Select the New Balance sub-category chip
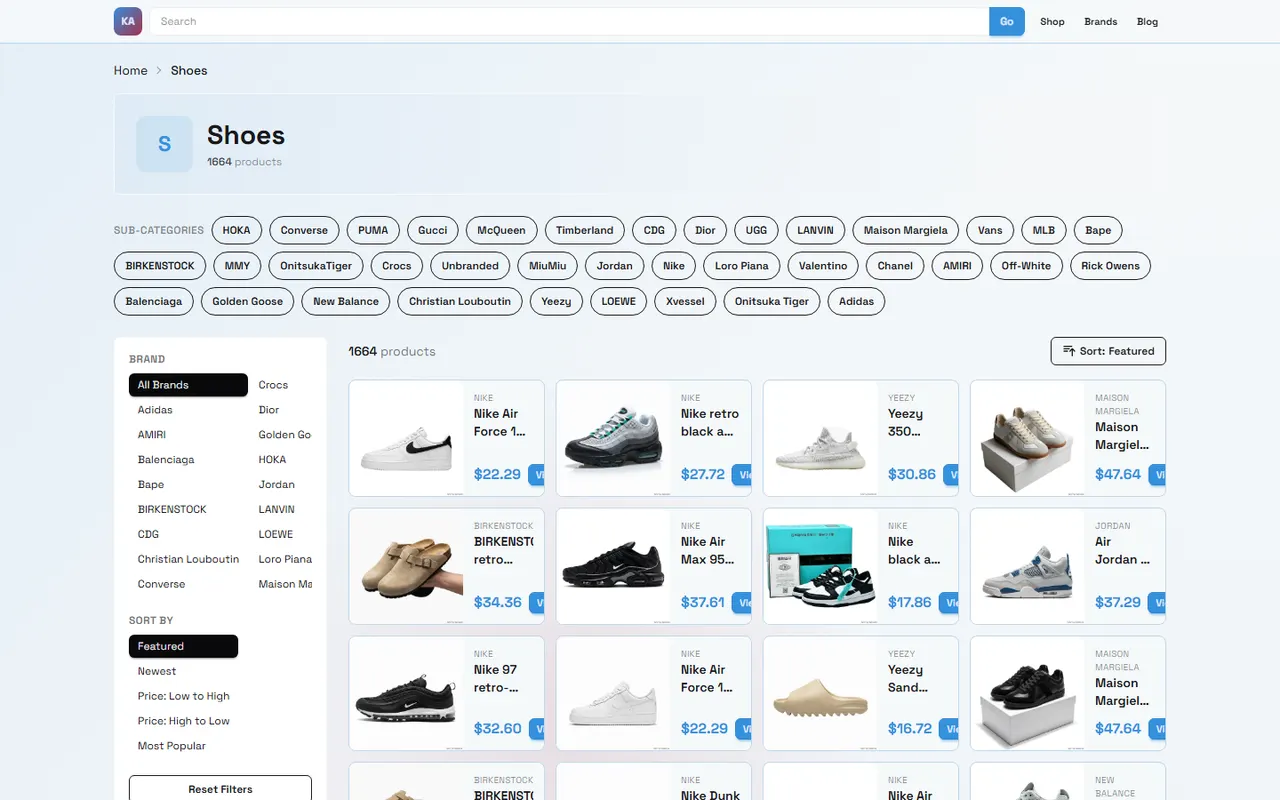The width and height of the screenshot is (1280, 800). 346,301
